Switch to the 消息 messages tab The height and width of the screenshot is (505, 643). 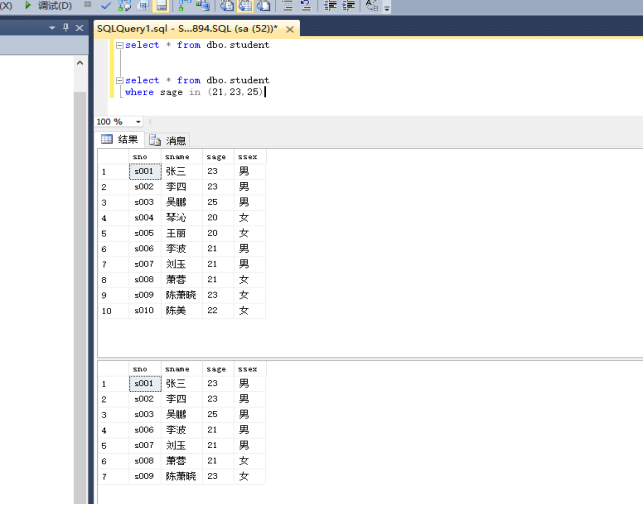point(167,140)
